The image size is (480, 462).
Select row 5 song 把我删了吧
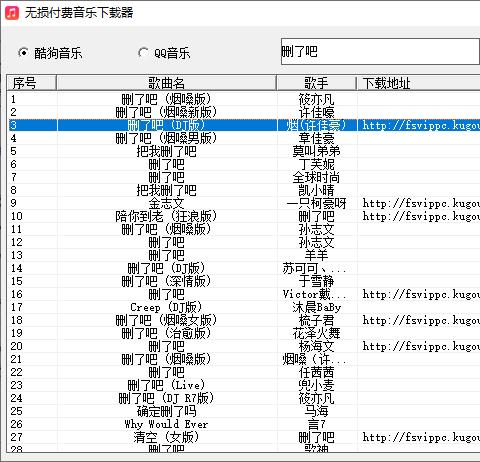pos(166,151)
